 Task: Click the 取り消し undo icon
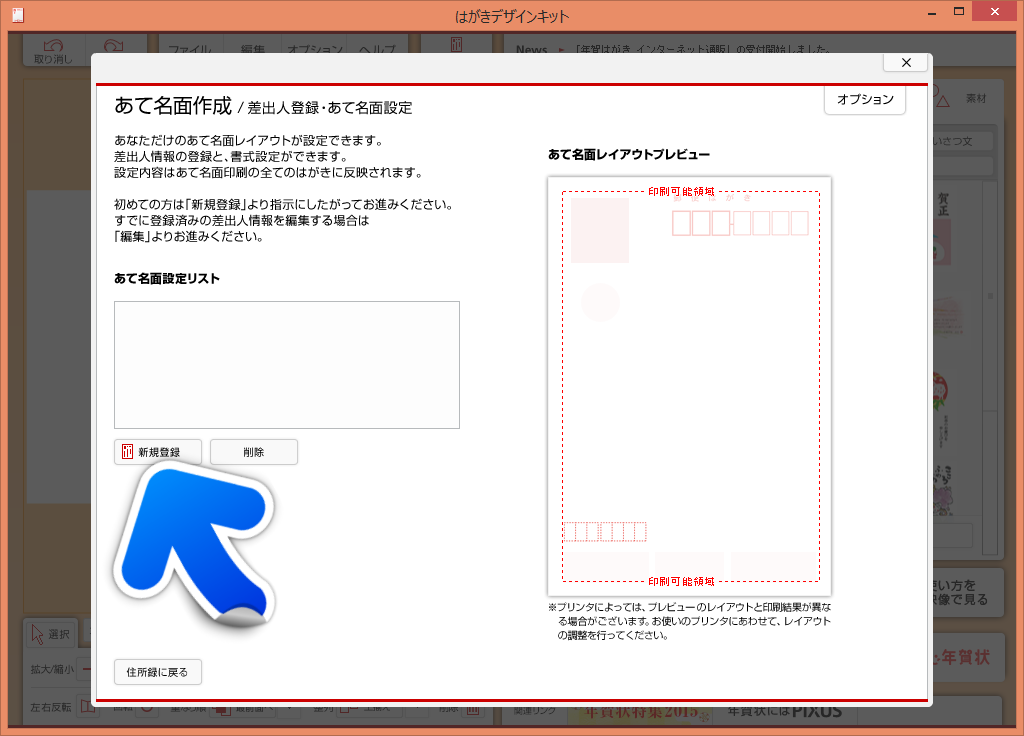pos(53,52)
